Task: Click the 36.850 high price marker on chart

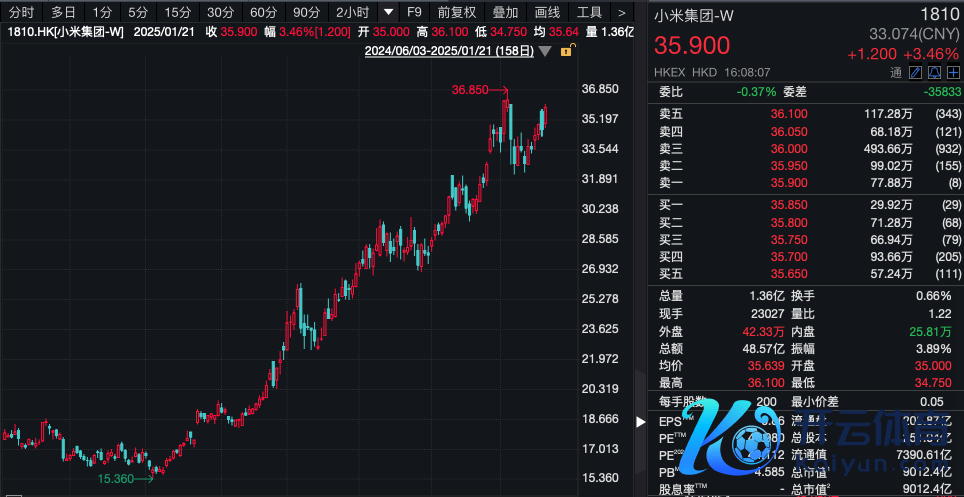Action: pos(470,90)
